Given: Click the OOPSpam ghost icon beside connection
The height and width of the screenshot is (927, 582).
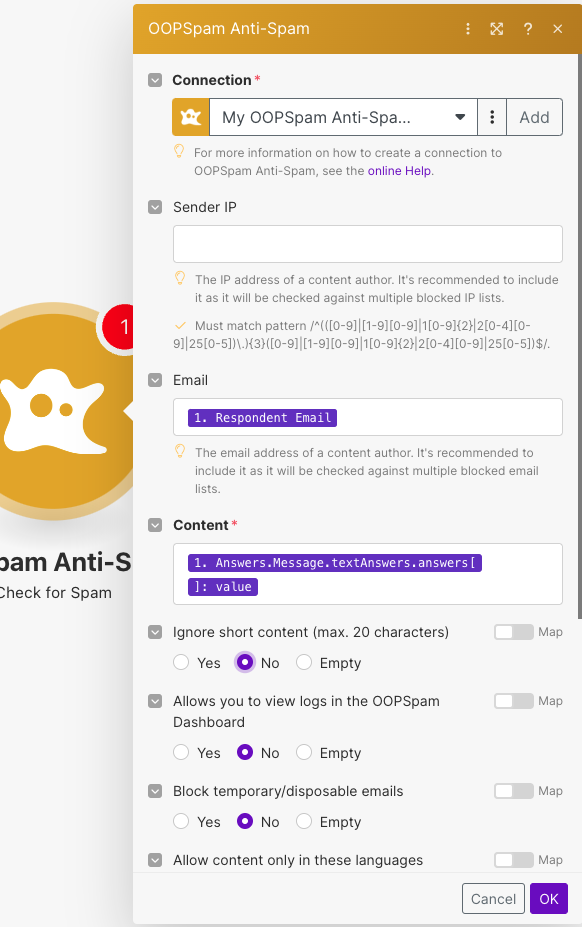Looking at the screenshot, I should 190,117.
